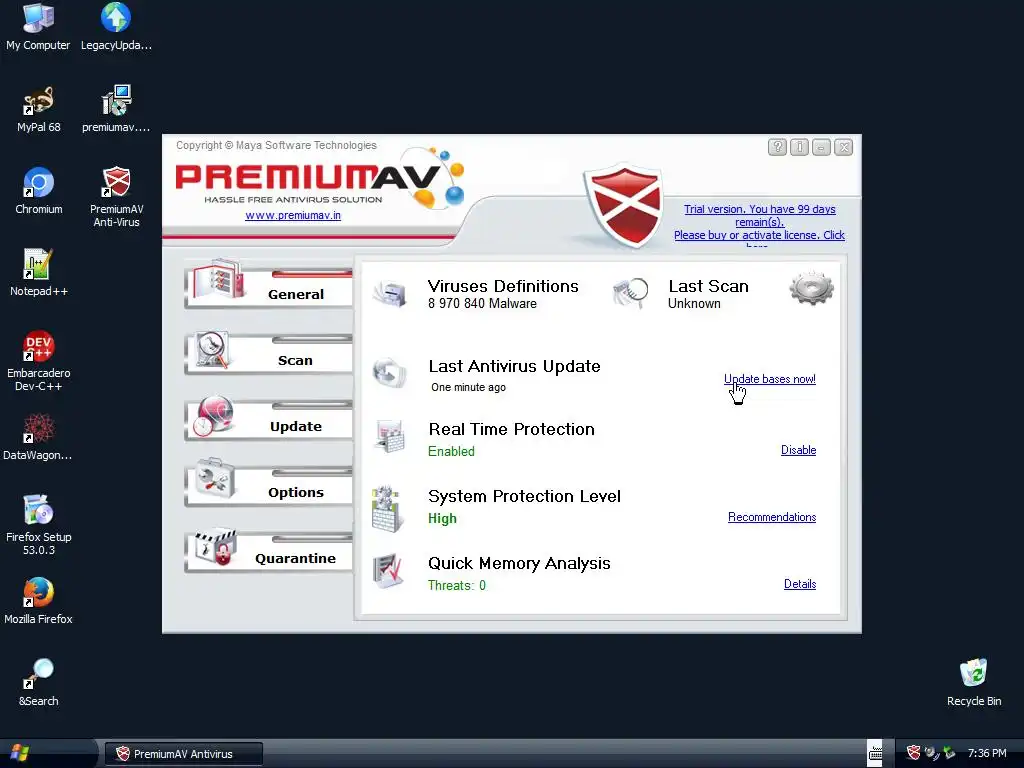
Task: Select DataWagon desktop icon
Action: coord(38,437)
